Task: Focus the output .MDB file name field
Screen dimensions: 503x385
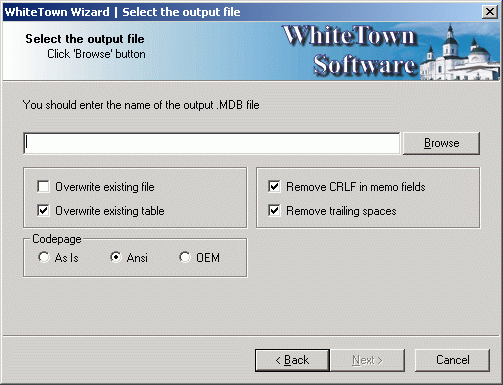Action: (x=212, y=143)
